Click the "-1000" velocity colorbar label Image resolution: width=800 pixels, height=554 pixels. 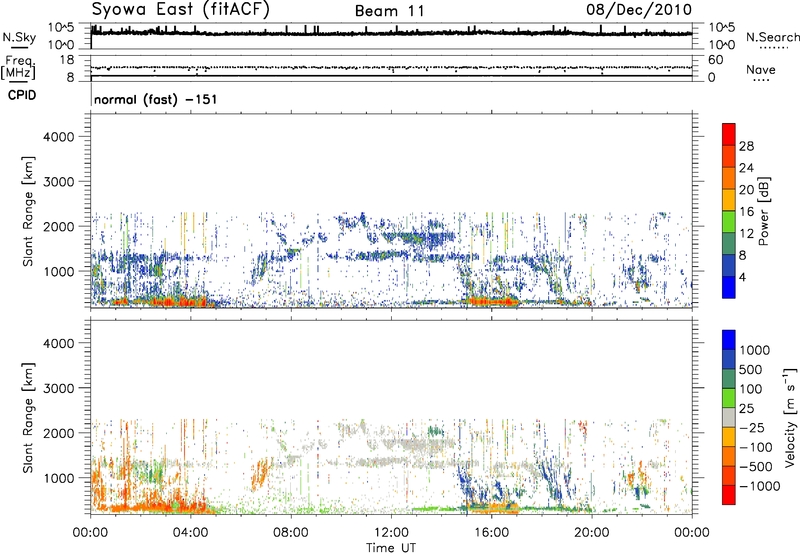760,486
